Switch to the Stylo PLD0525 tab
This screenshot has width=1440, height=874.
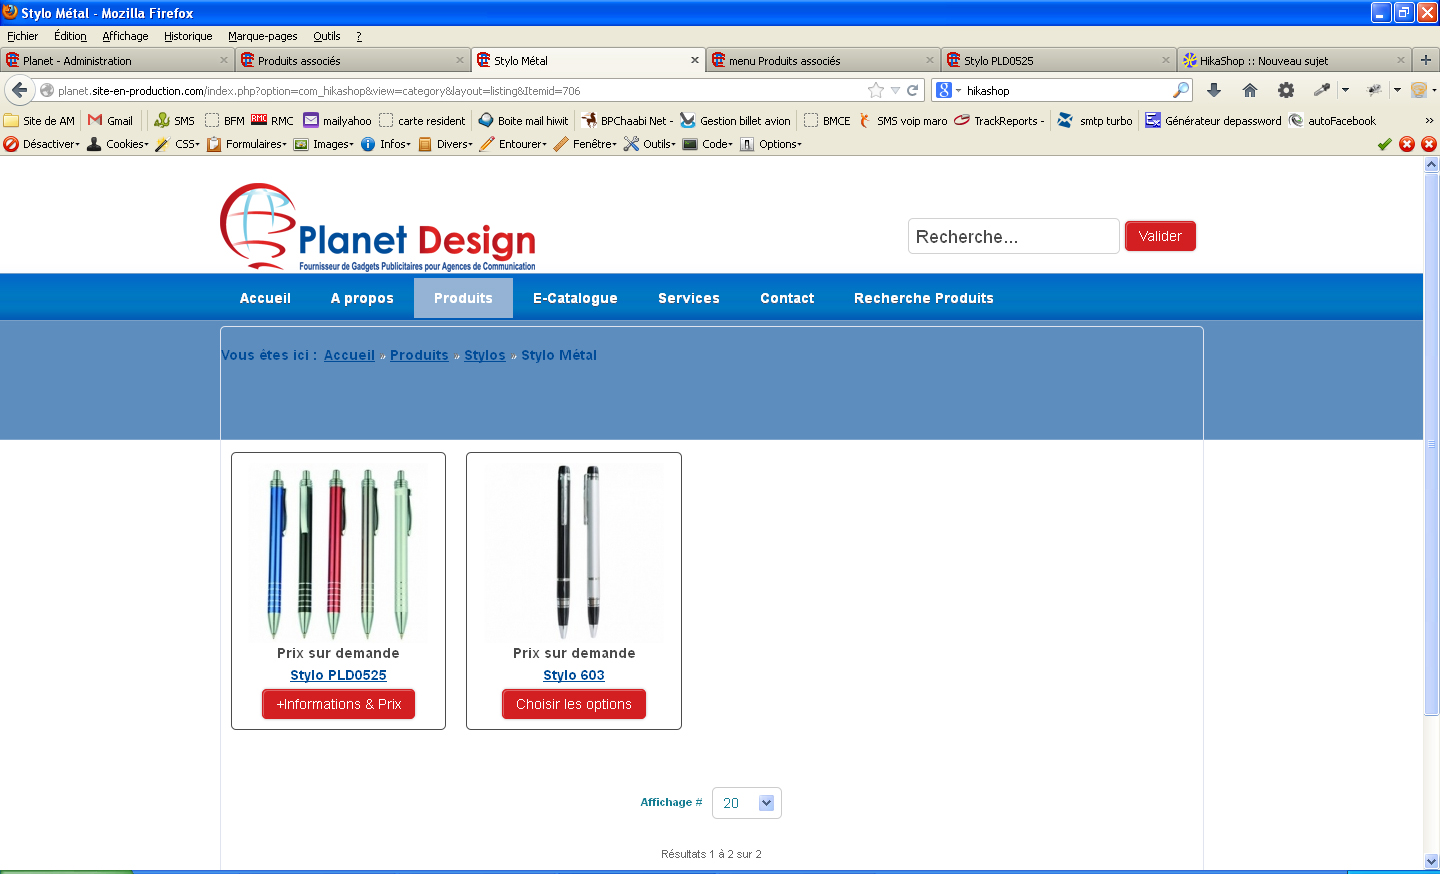point(1059,60)
